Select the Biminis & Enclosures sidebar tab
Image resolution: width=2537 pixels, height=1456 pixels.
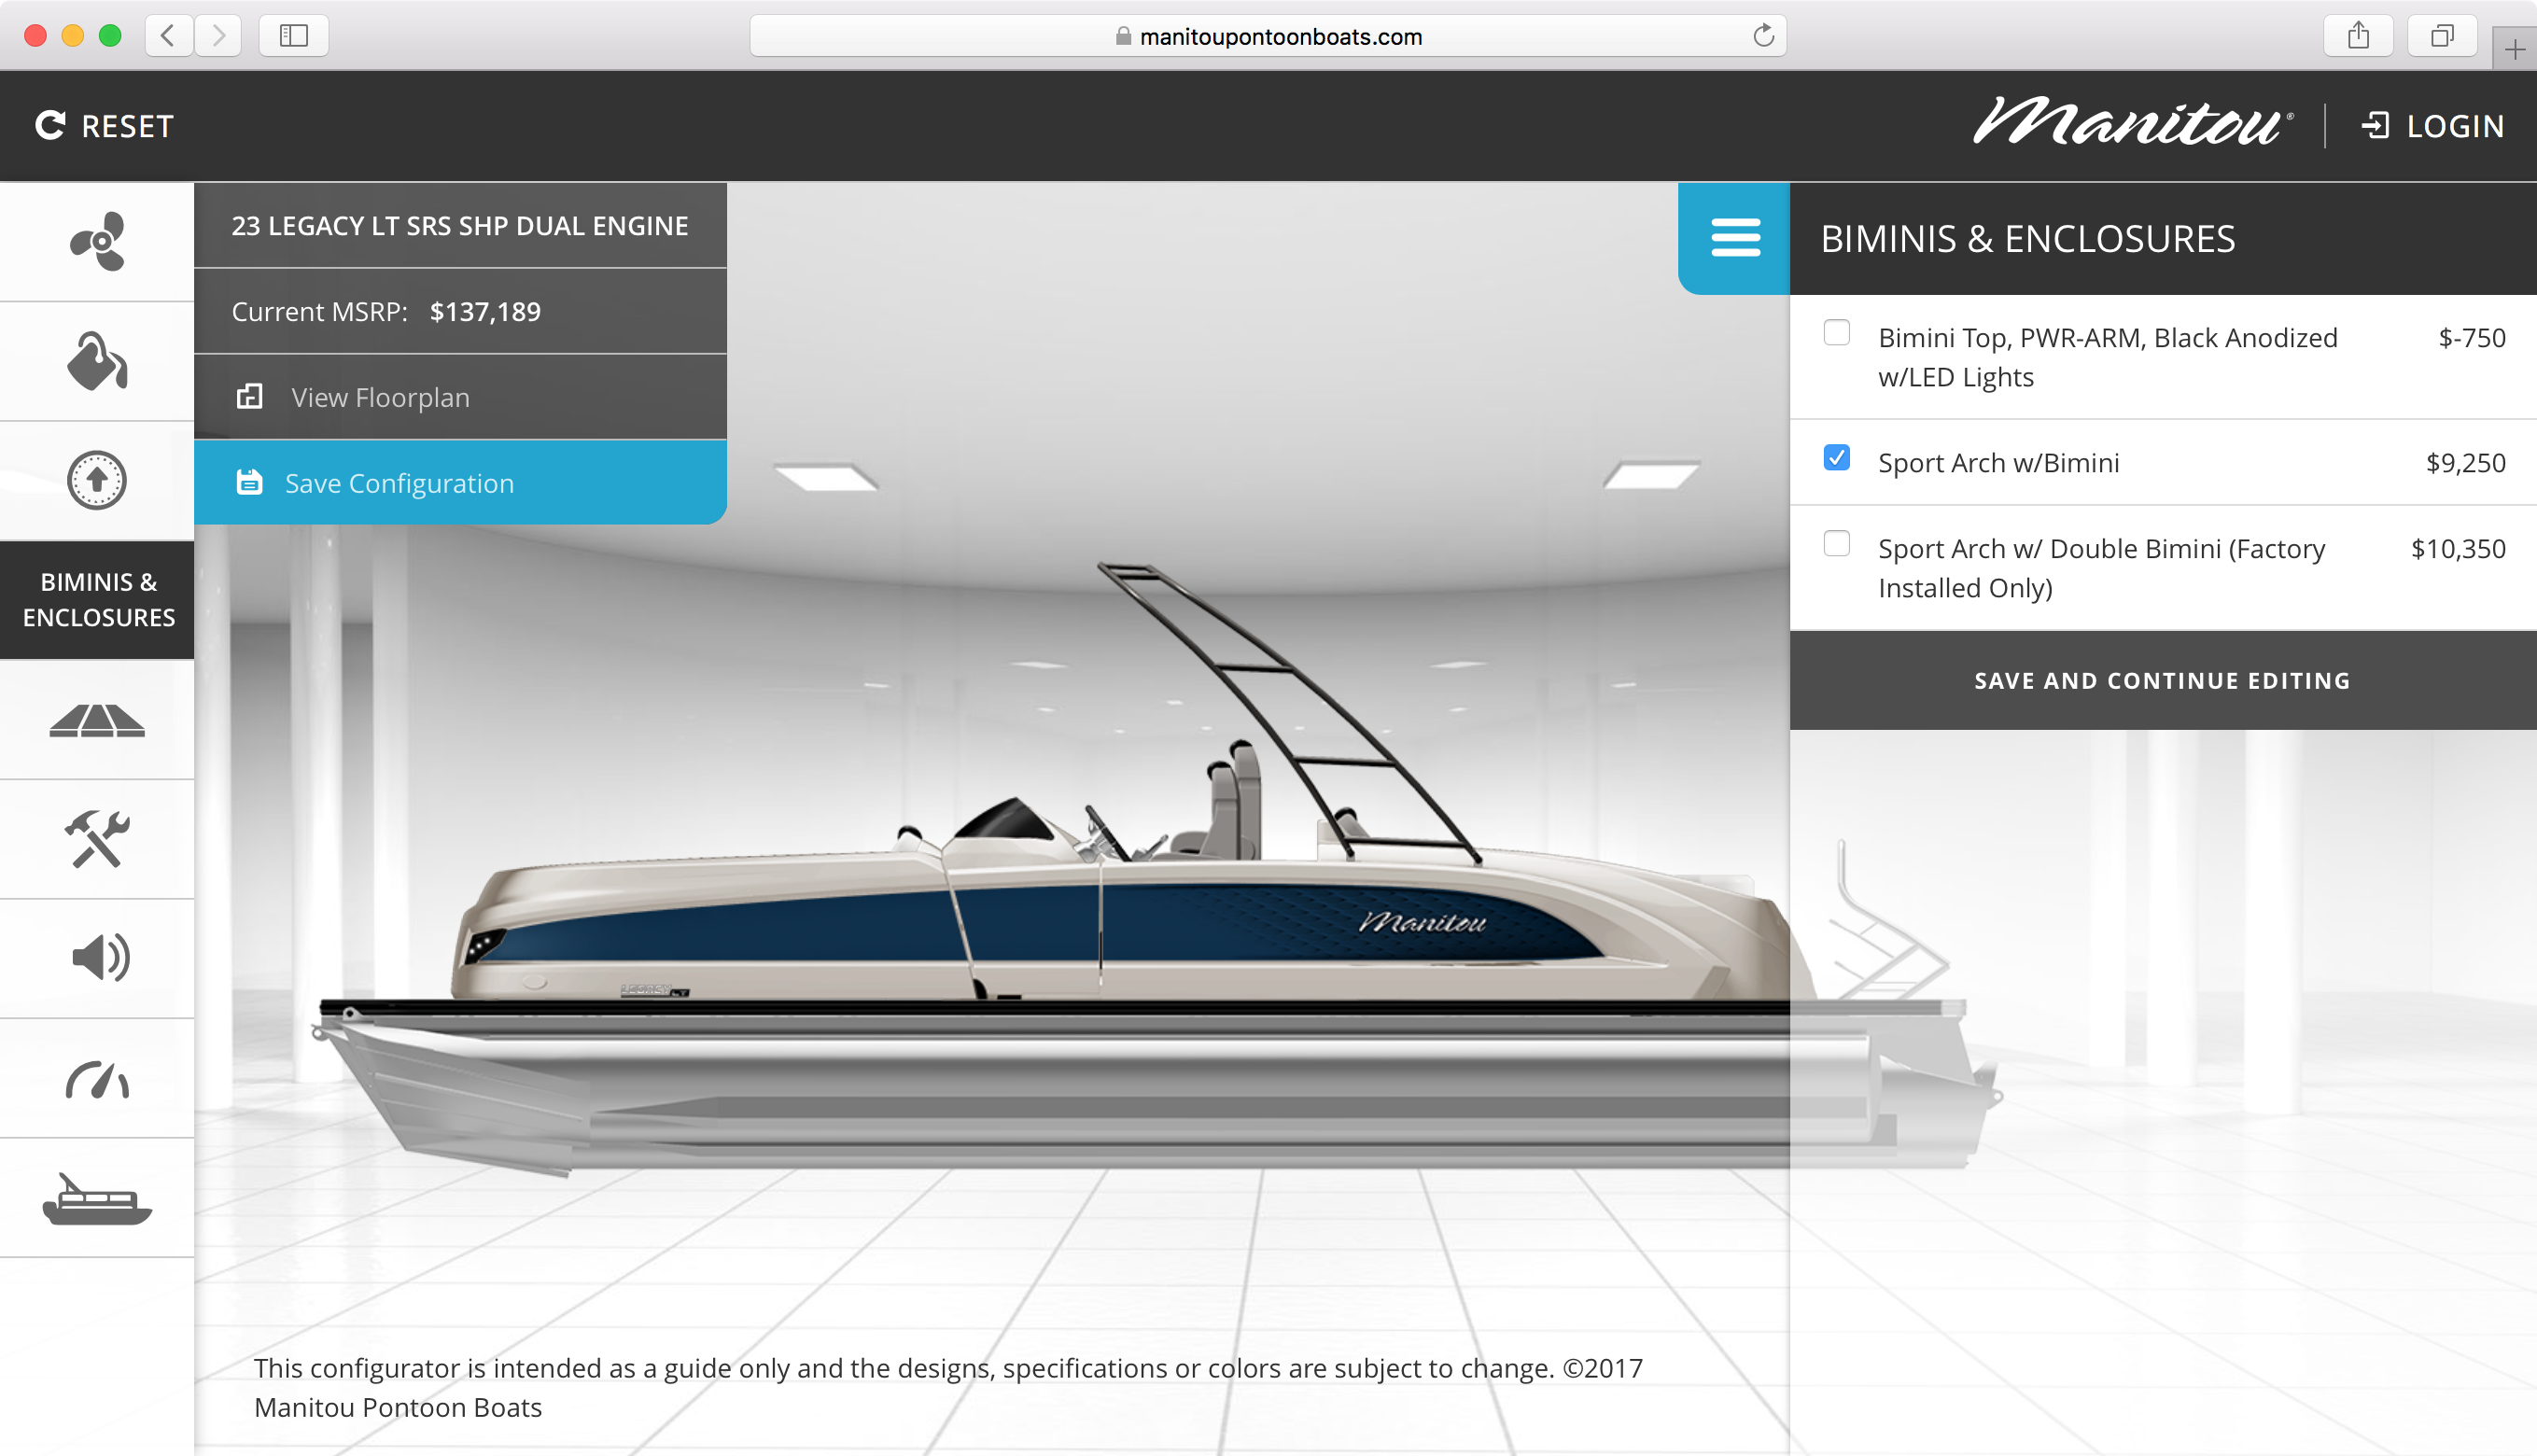click(97, 600)
